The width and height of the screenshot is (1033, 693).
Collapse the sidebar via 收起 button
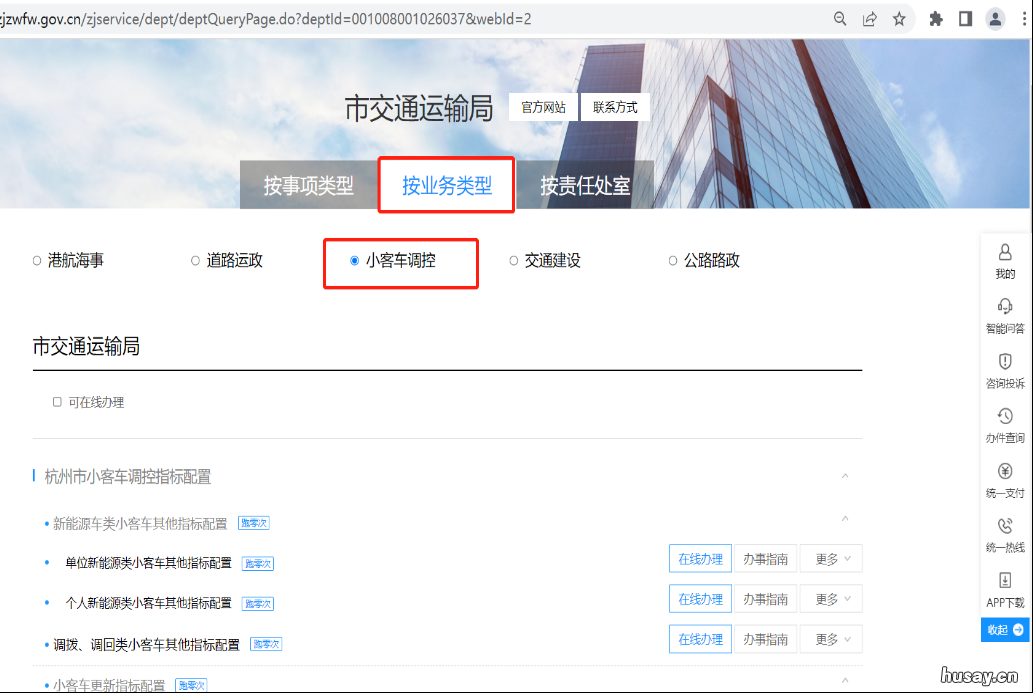(x=1003, y=629)
